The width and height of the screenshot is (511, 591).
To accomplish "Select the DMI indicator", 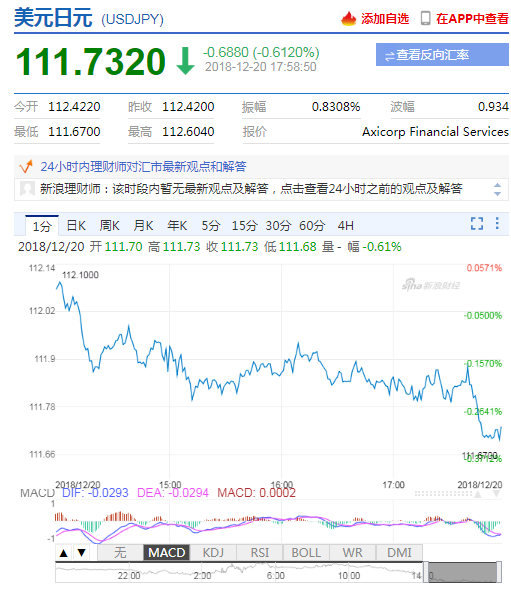I will pos(399,553).
